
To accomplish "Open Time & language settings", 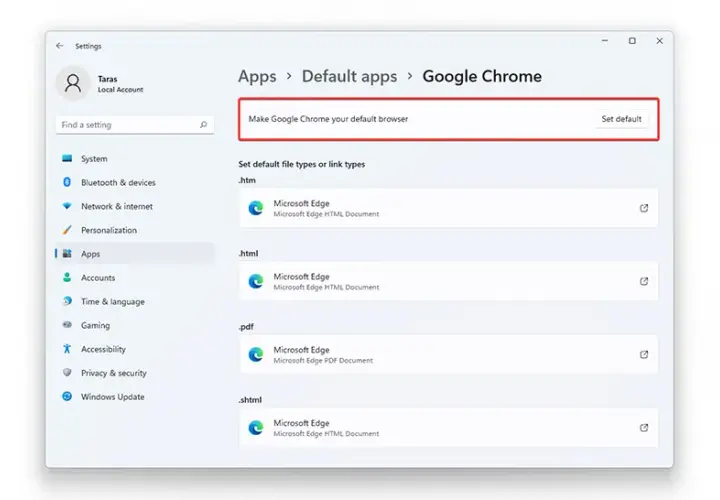I will [135, 302].
